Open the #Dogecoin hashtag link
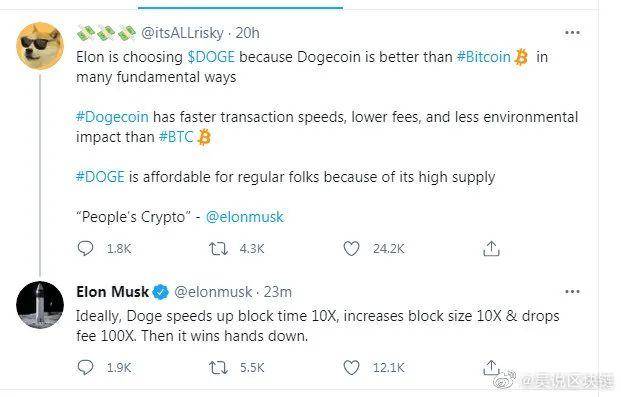 click(x=112, y=117)
